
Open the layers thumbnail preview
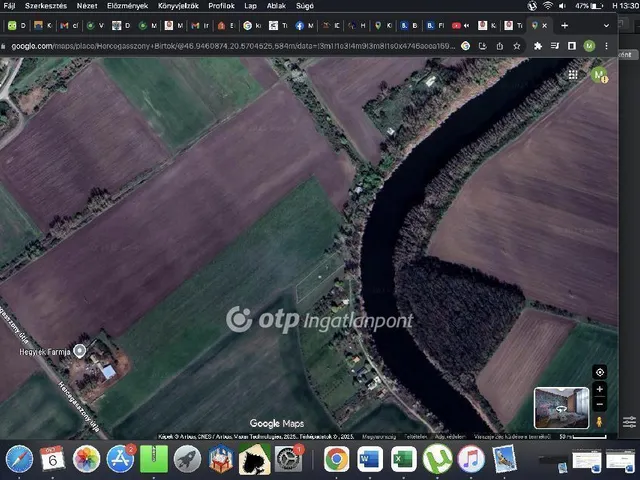pyautogui.click(x=562, y=408)
